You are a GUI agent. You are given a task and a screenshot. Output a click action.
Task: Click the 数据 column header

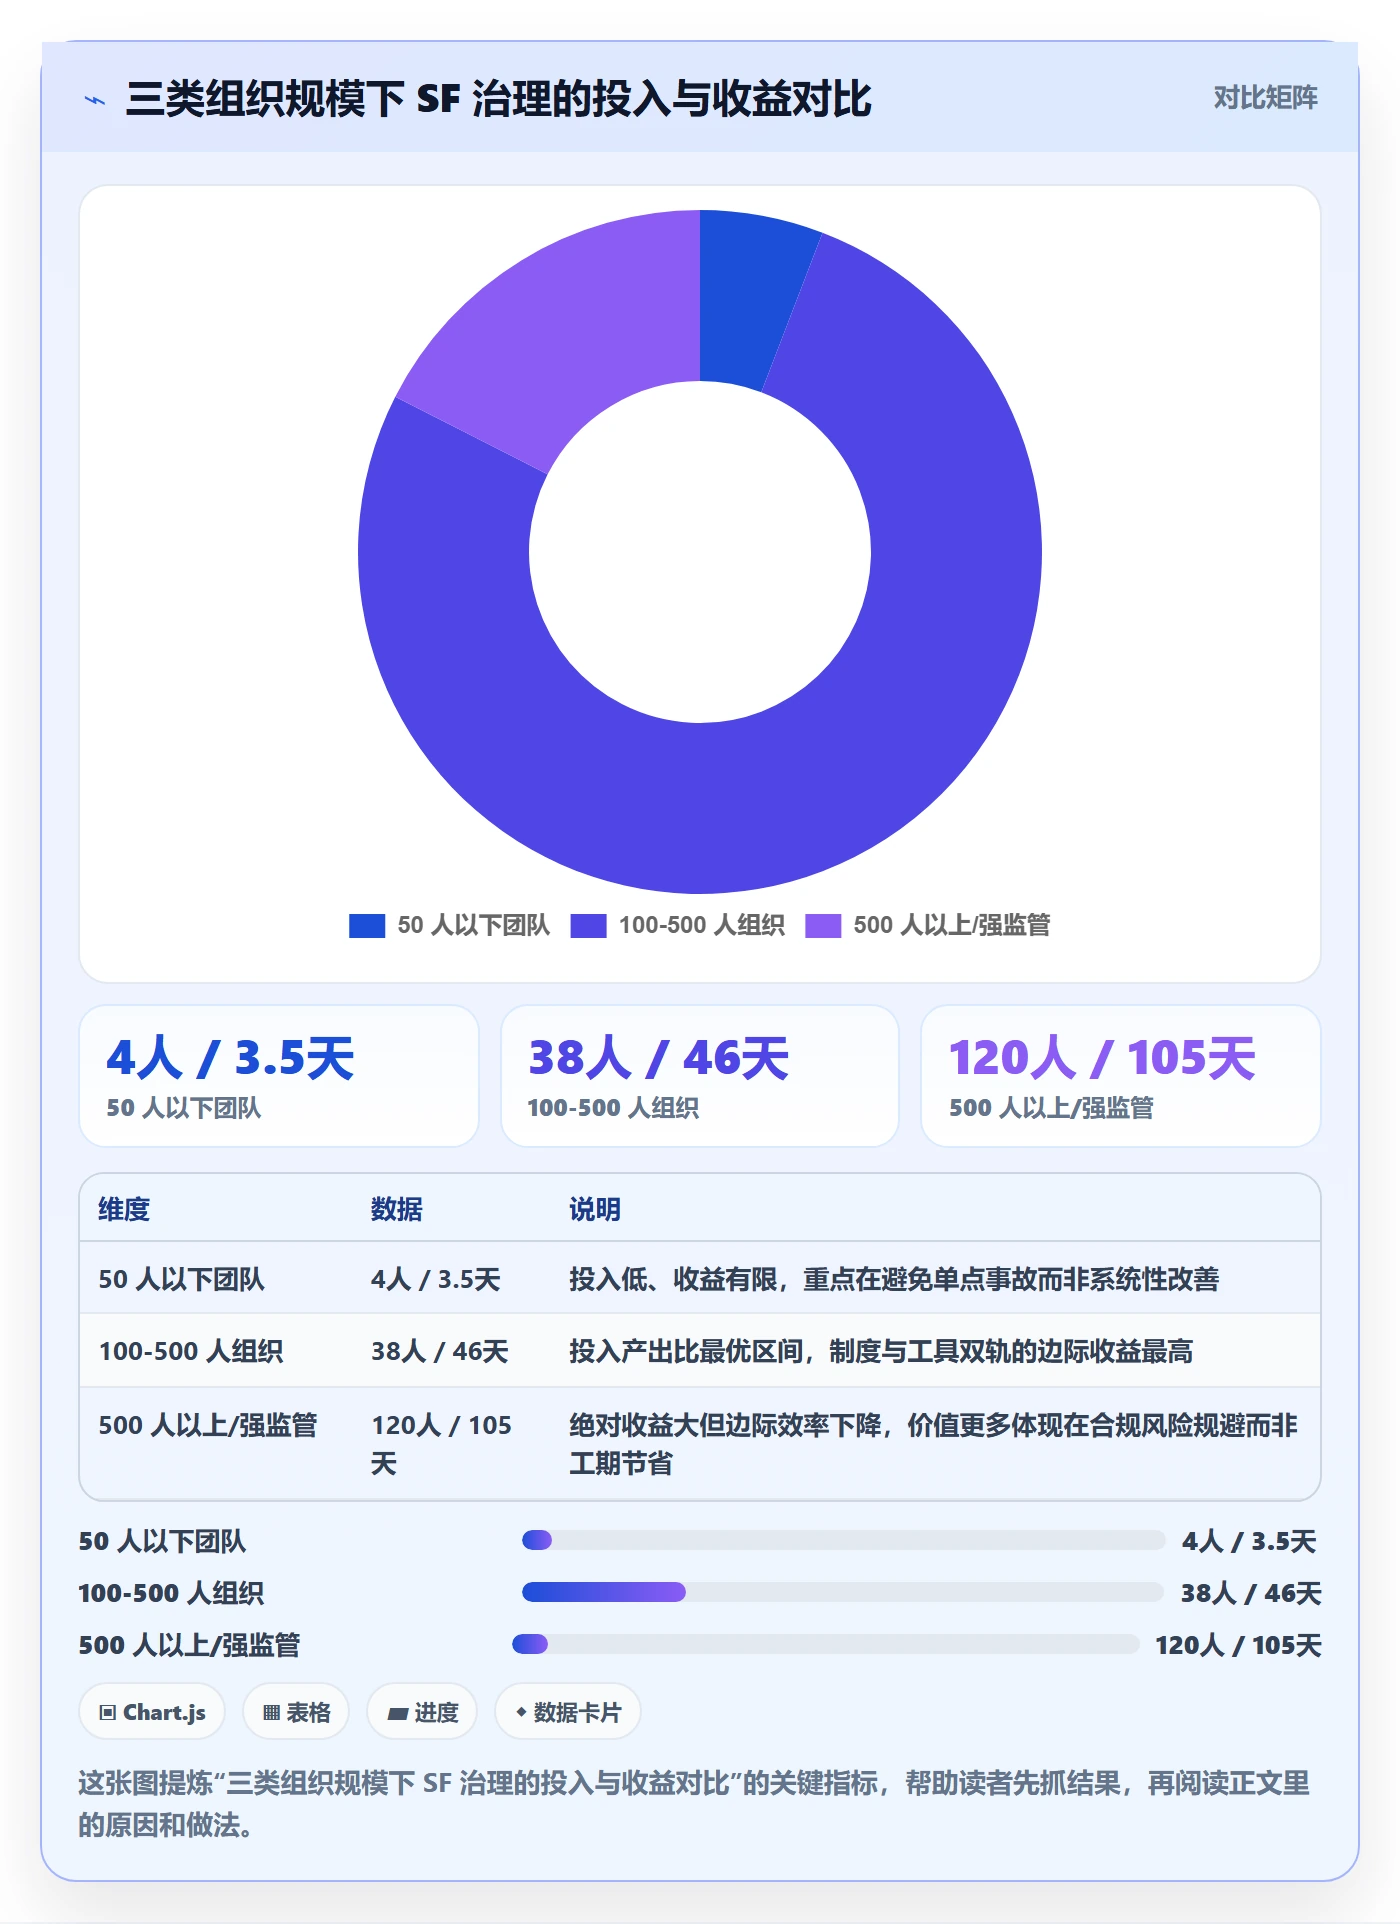coord(397,1209)
